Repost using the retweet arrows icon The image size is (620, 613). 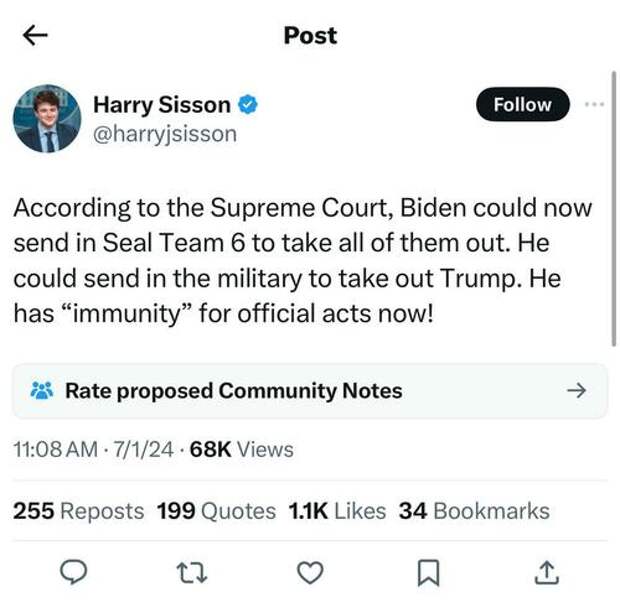[x=192, y=573]
